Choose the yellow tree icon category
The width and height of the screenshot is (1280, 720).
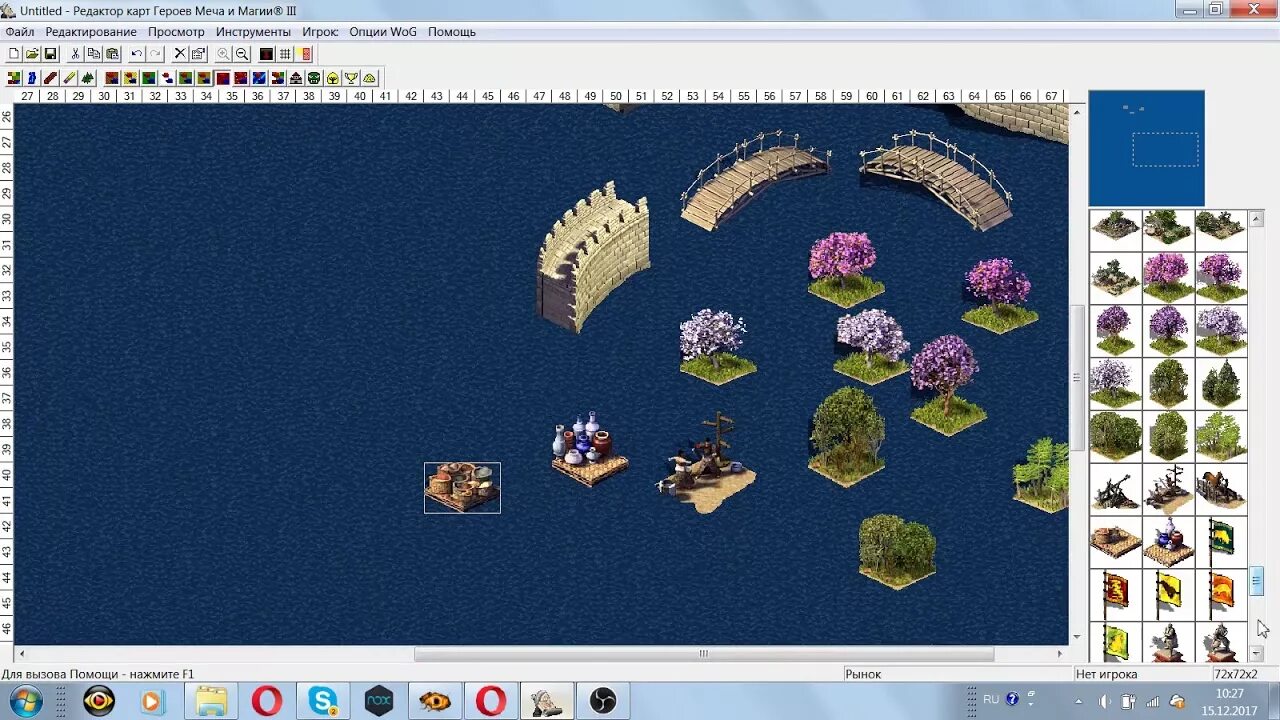point(333,78)
